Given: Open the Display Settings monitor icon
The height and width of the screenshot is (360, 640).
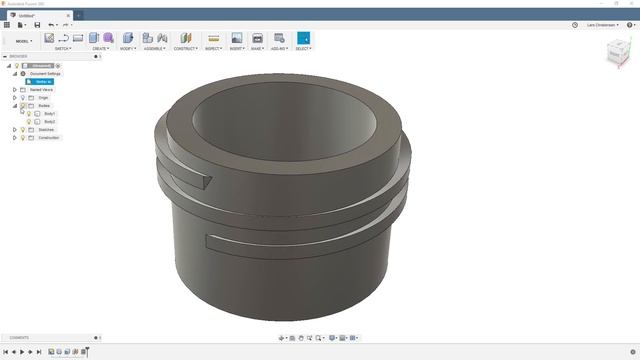Looking at the screenshot, I should pyautogui.click(x=332, y=338).
